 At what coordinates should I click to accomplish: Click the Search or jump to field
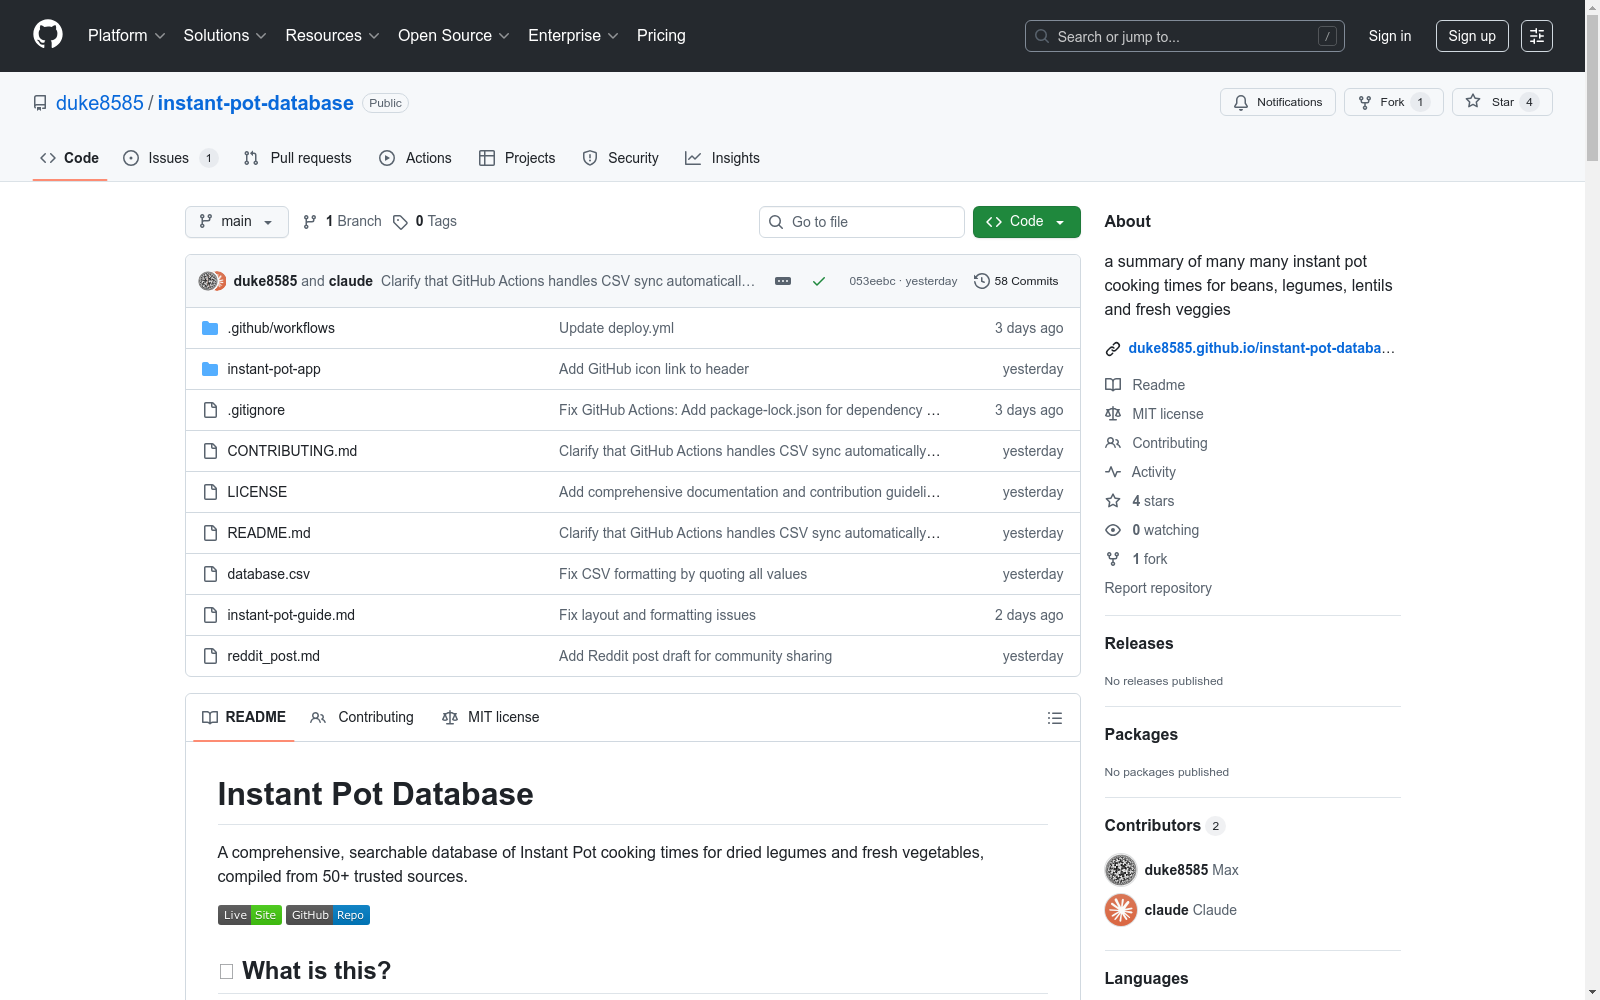[1185, 36]
